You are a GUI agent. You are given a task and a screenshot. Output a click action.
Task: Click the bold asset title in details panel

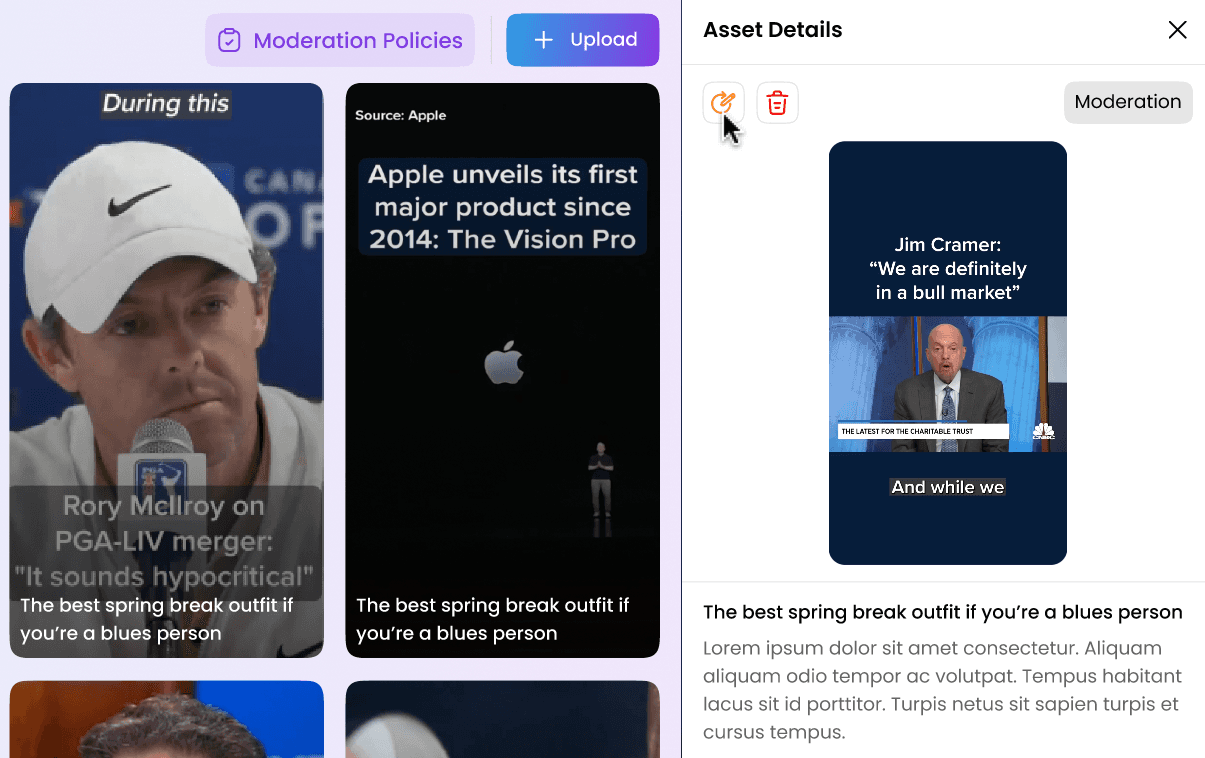[943, 612]
